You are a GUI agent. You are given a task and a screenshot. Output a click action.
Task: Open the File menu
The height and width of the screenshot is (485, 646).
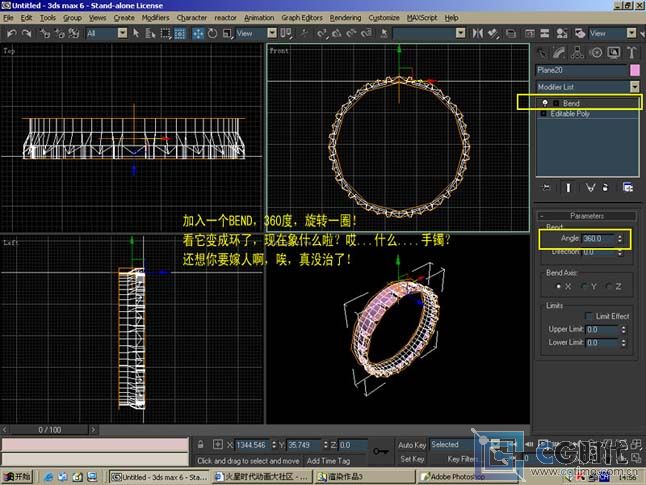[8, 18]
